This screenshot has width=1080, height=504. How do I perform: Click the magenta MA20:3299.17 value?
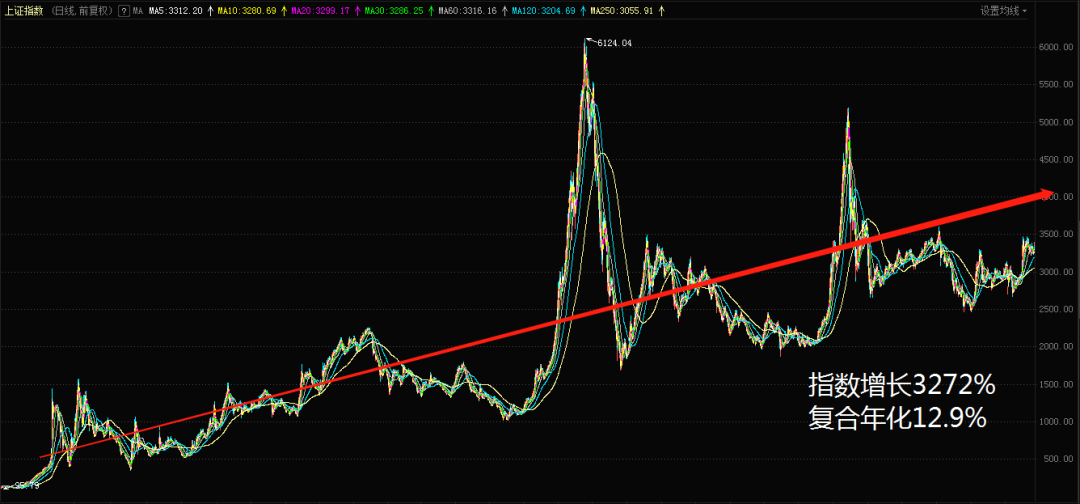[320, 11]
